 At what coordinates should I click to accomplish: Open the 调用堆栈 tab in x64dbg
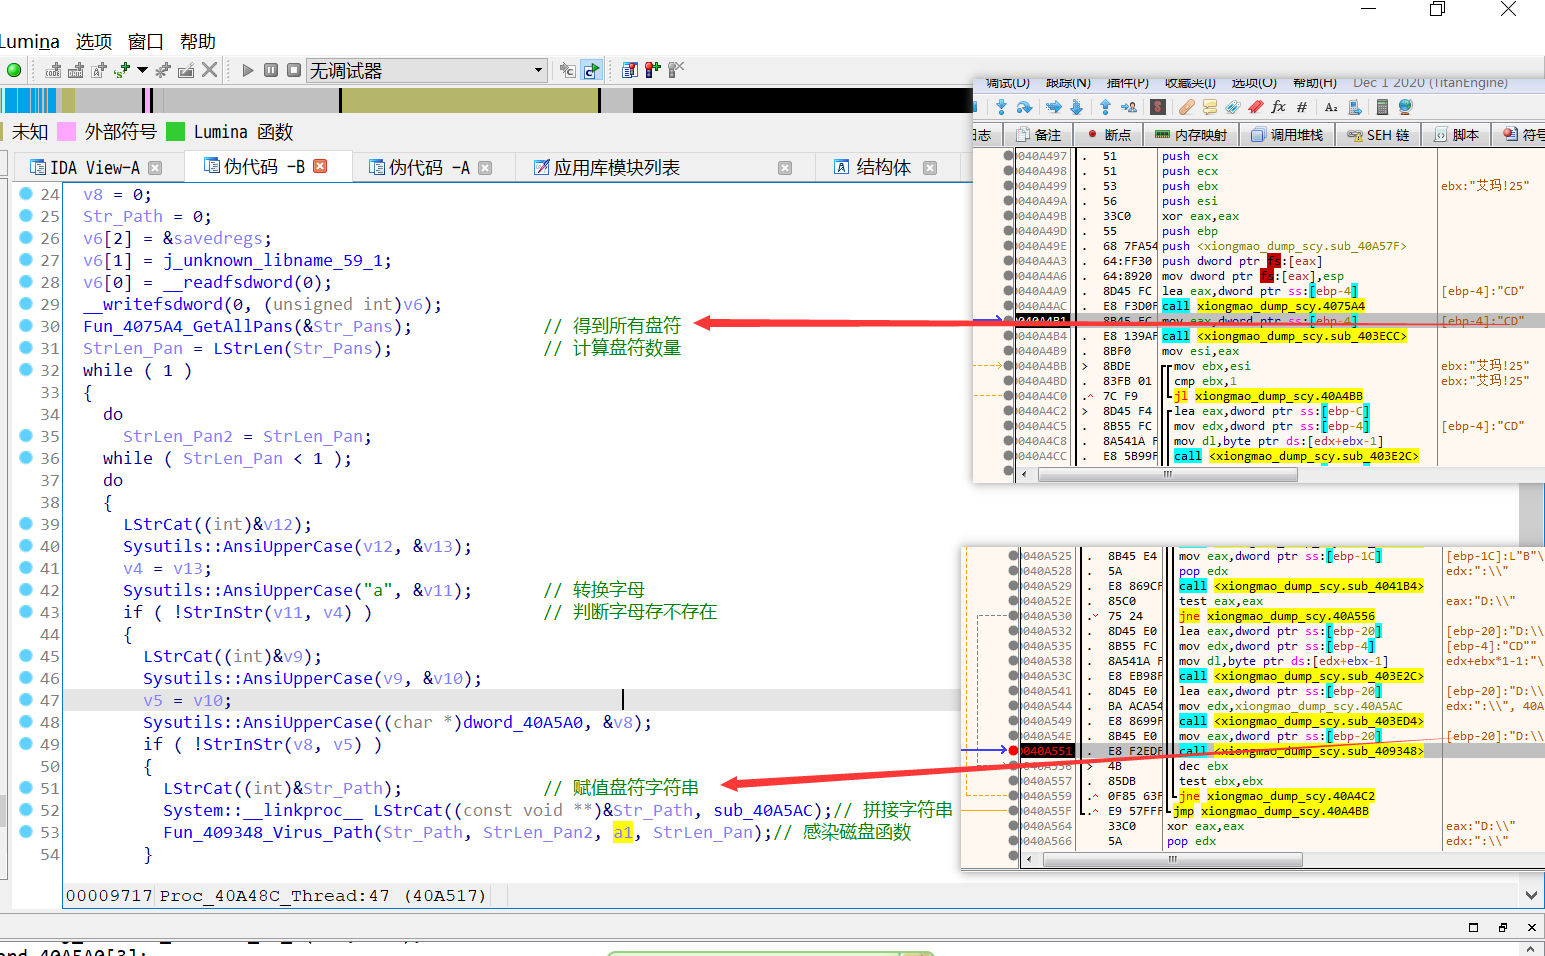pos(1286,135)
